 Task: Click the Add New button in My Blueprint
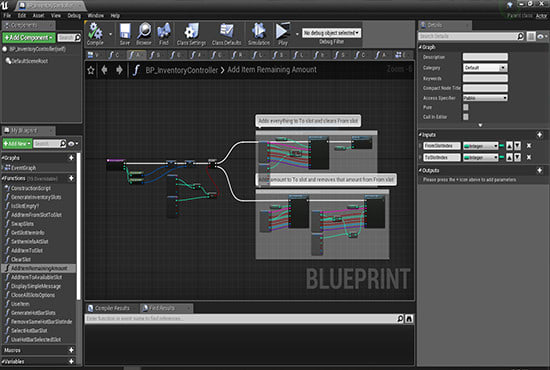click(17, 143)
